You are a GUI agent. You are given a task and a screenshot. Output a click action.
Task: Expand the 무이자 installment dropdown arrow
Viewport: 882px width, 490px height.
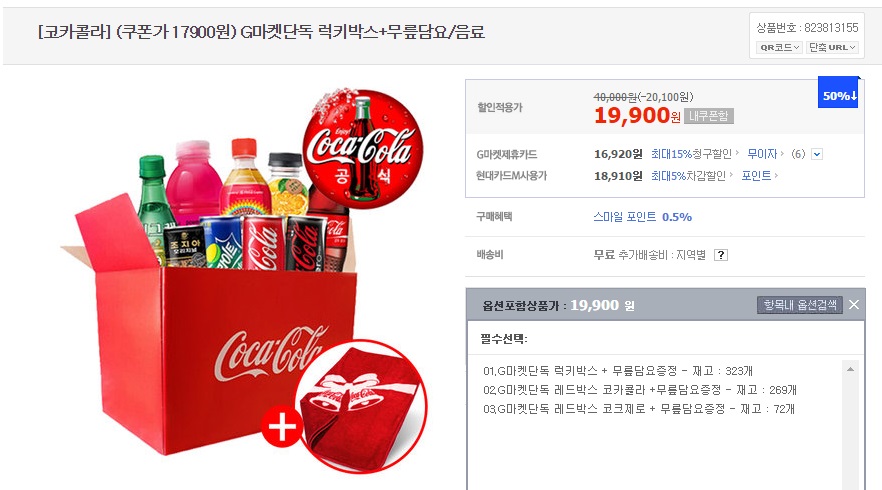[x=817, y=154]
